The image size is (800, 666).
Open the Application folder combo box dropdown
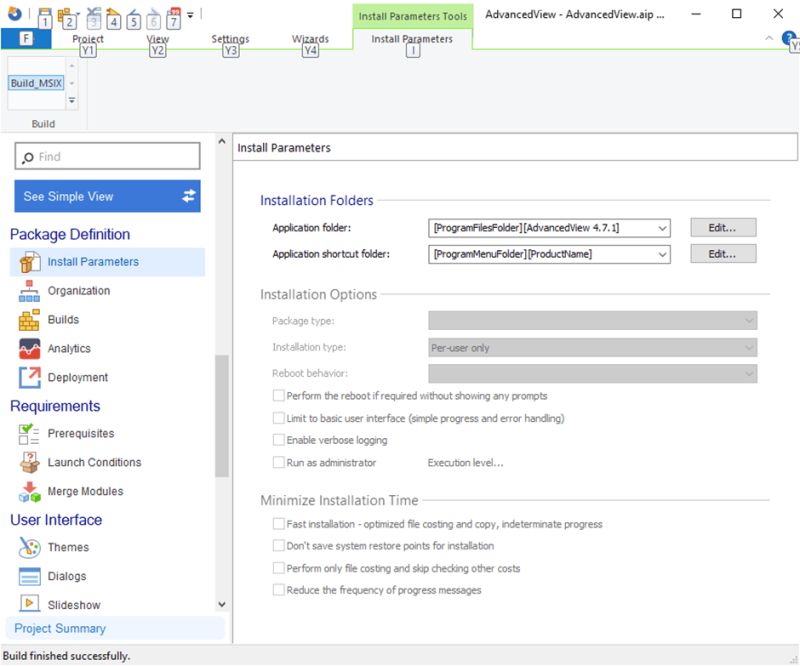click(x=661, y=228)
